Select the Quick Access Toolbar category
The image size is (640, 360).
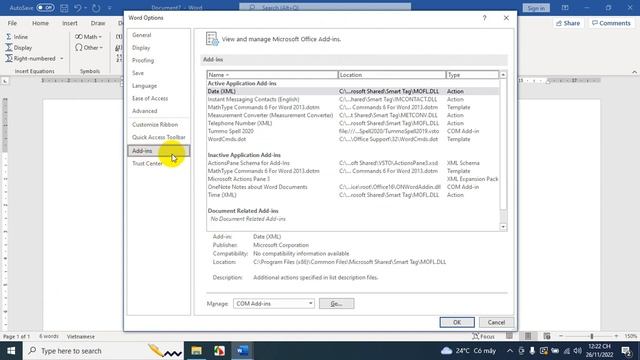[158, 137]
